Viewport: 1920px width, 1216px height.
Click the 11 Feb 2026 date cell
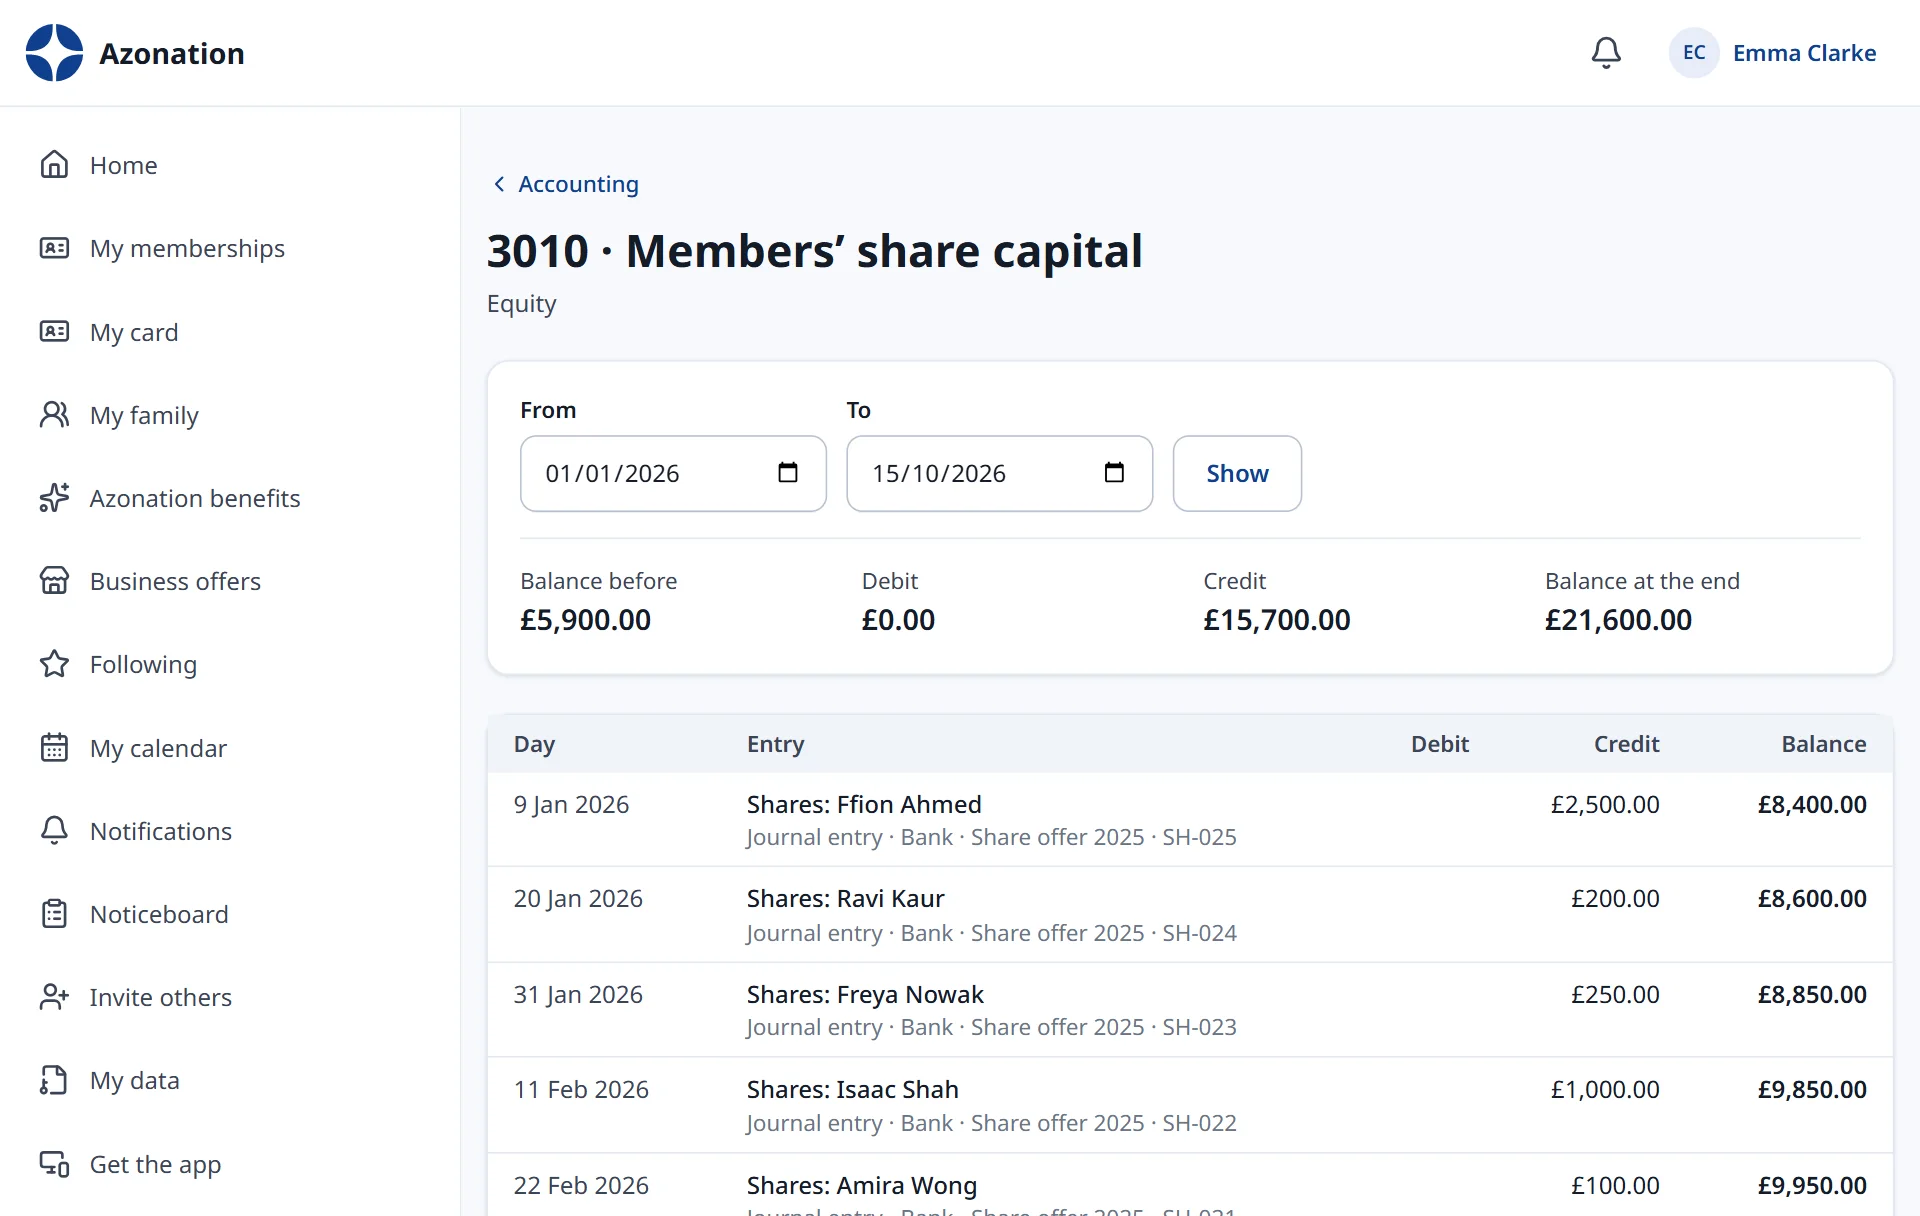click(x=581, y=1089)
